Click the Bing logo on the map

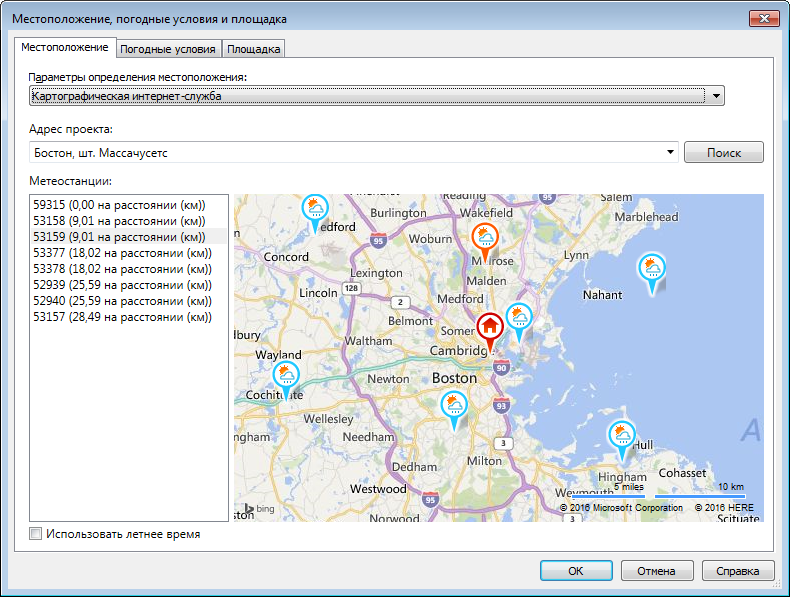point(259,508)
